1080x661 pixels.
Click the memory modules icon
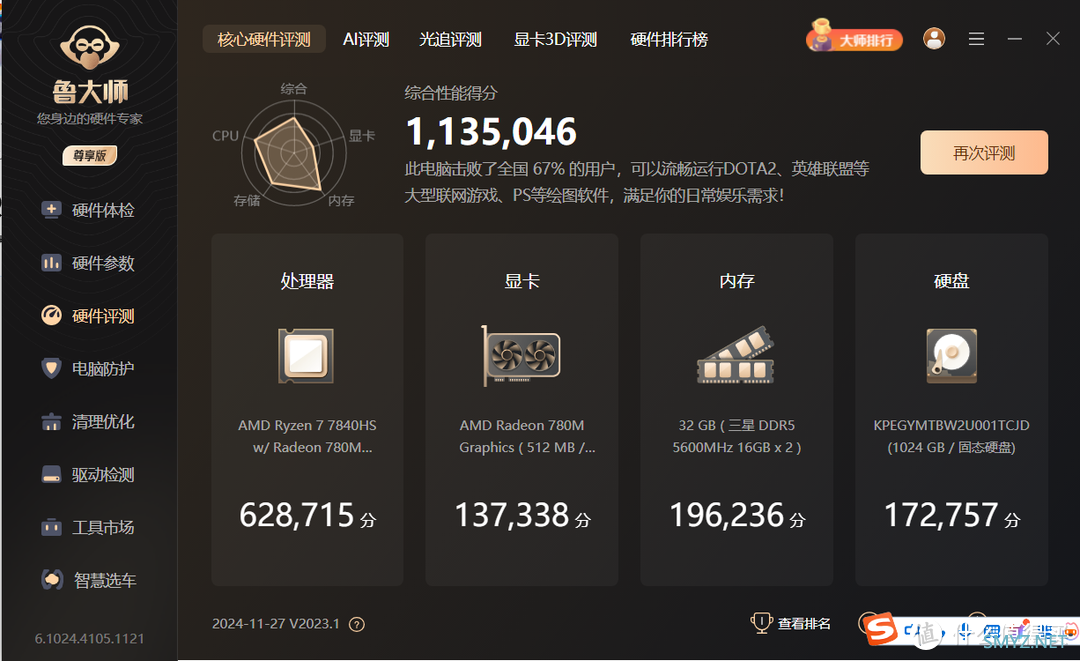[x=736, y=355]
